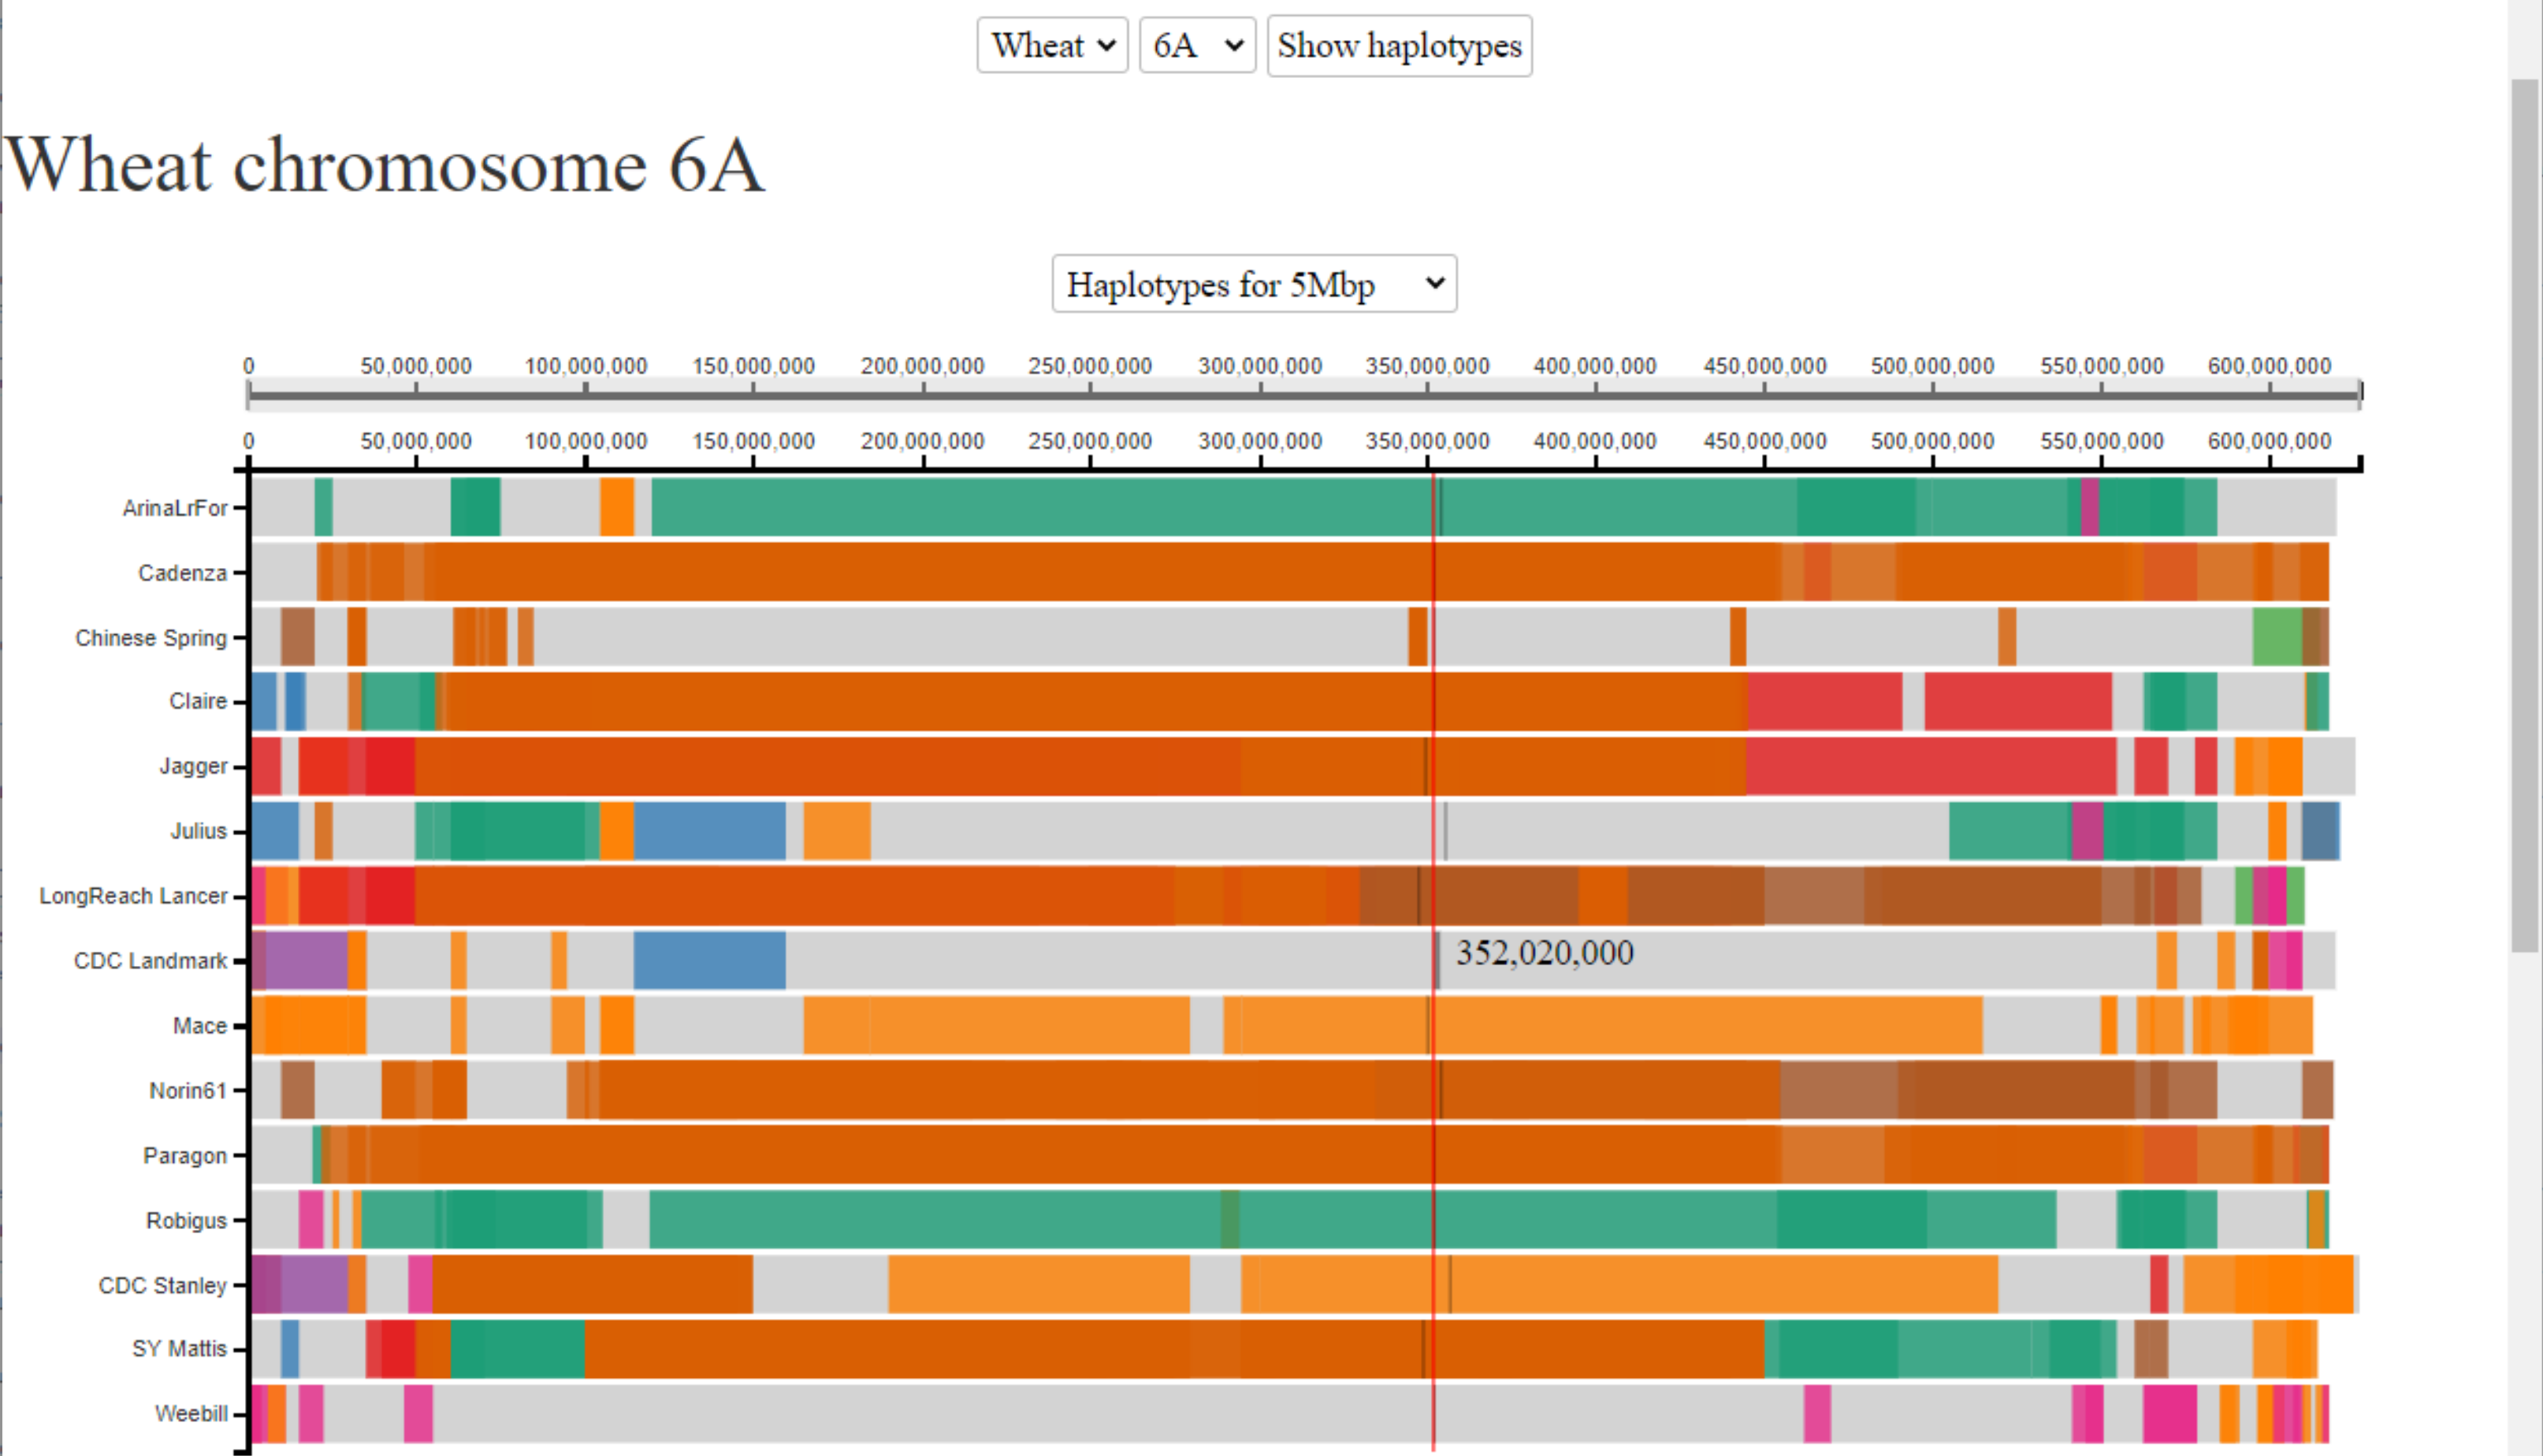Click the orange block in ArinaLrFor row
2543x1456 pixels.
pos(616,507)
